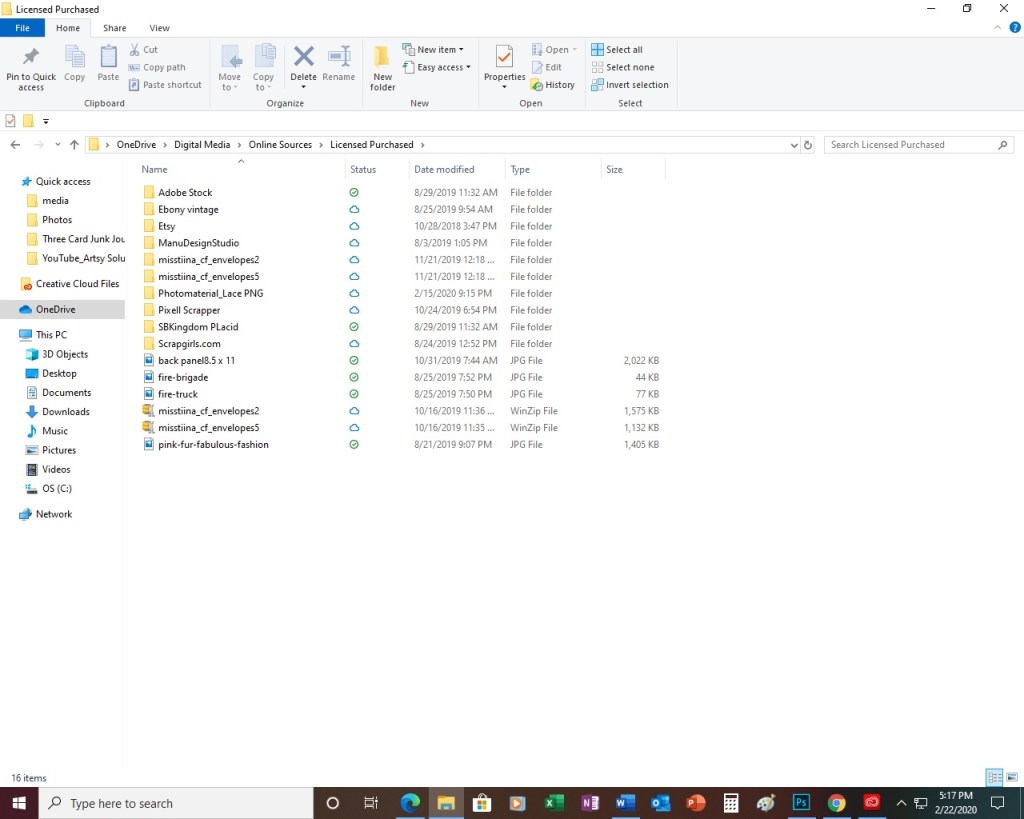This screenshot has height=819, width=1024.
Task: Open the File menu tab
Action: click(x=22, y=28)
